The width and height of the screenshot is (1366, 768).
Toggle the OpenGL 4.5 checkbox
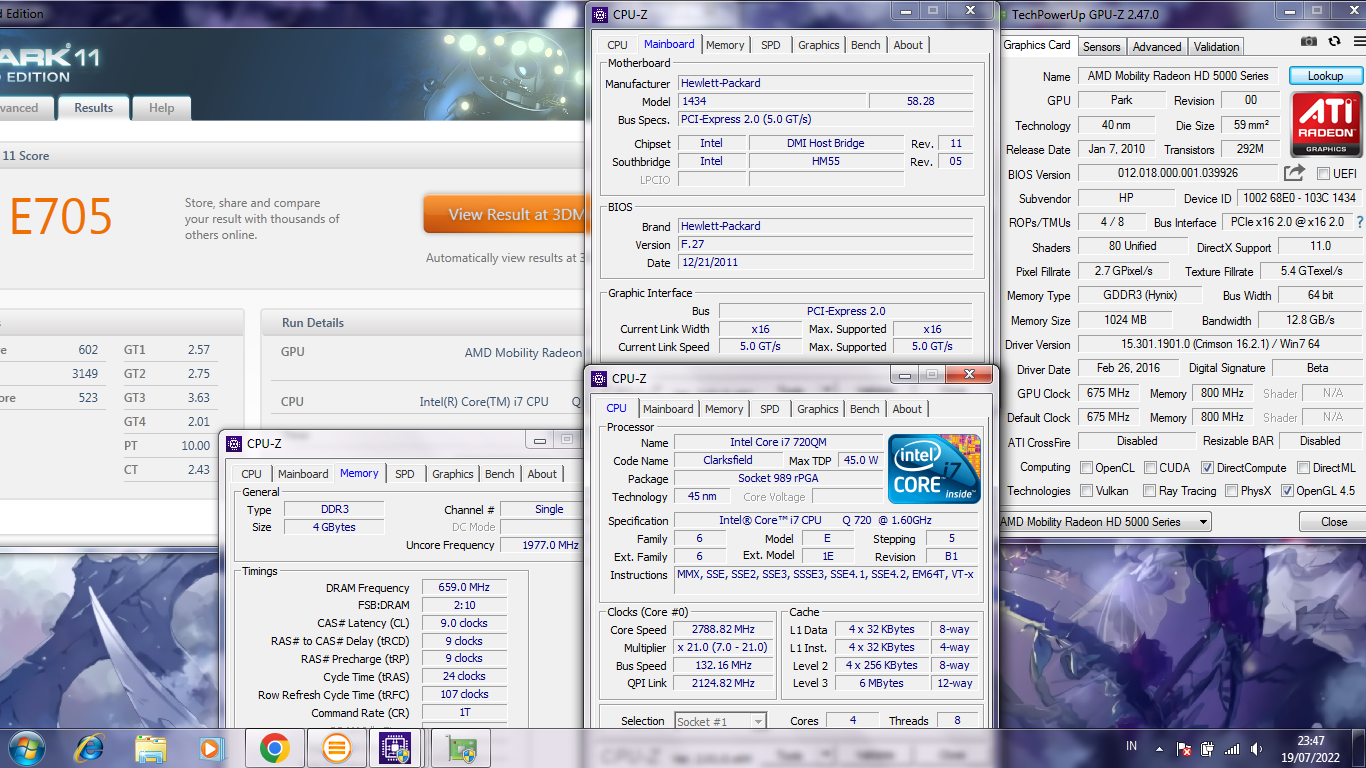(1288, 491)
